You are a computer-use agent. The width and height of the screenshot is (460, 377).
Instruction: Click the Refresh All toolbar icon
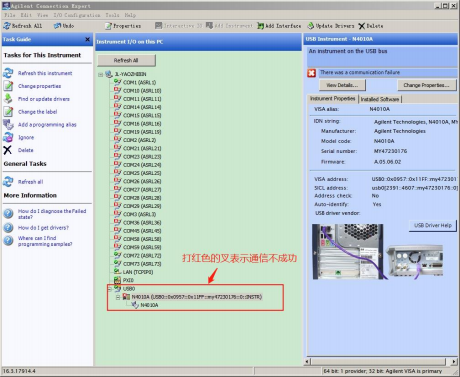(x=7, y=26)
